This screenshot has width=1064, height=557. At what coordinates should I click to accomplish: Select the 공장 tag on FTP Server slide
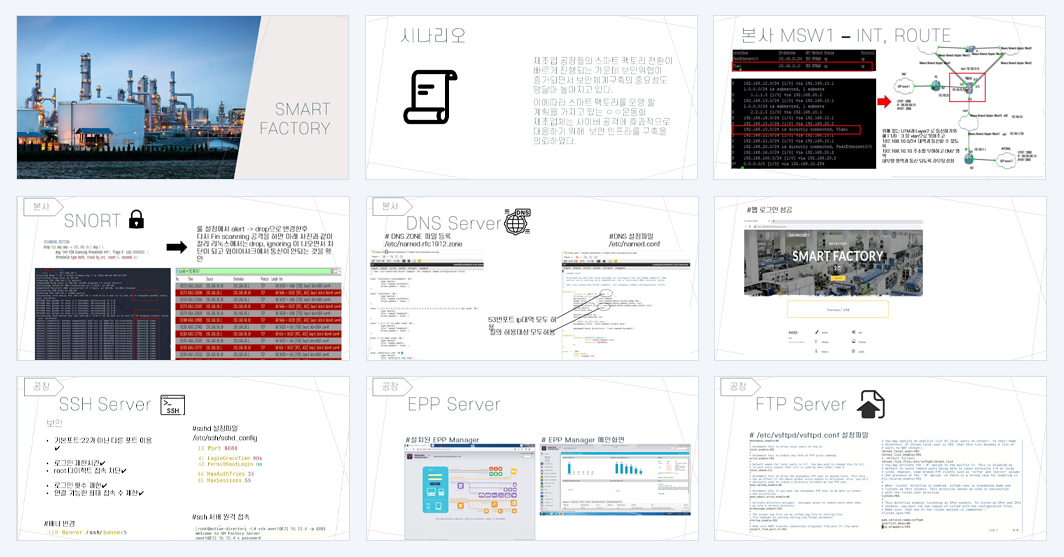740,386
